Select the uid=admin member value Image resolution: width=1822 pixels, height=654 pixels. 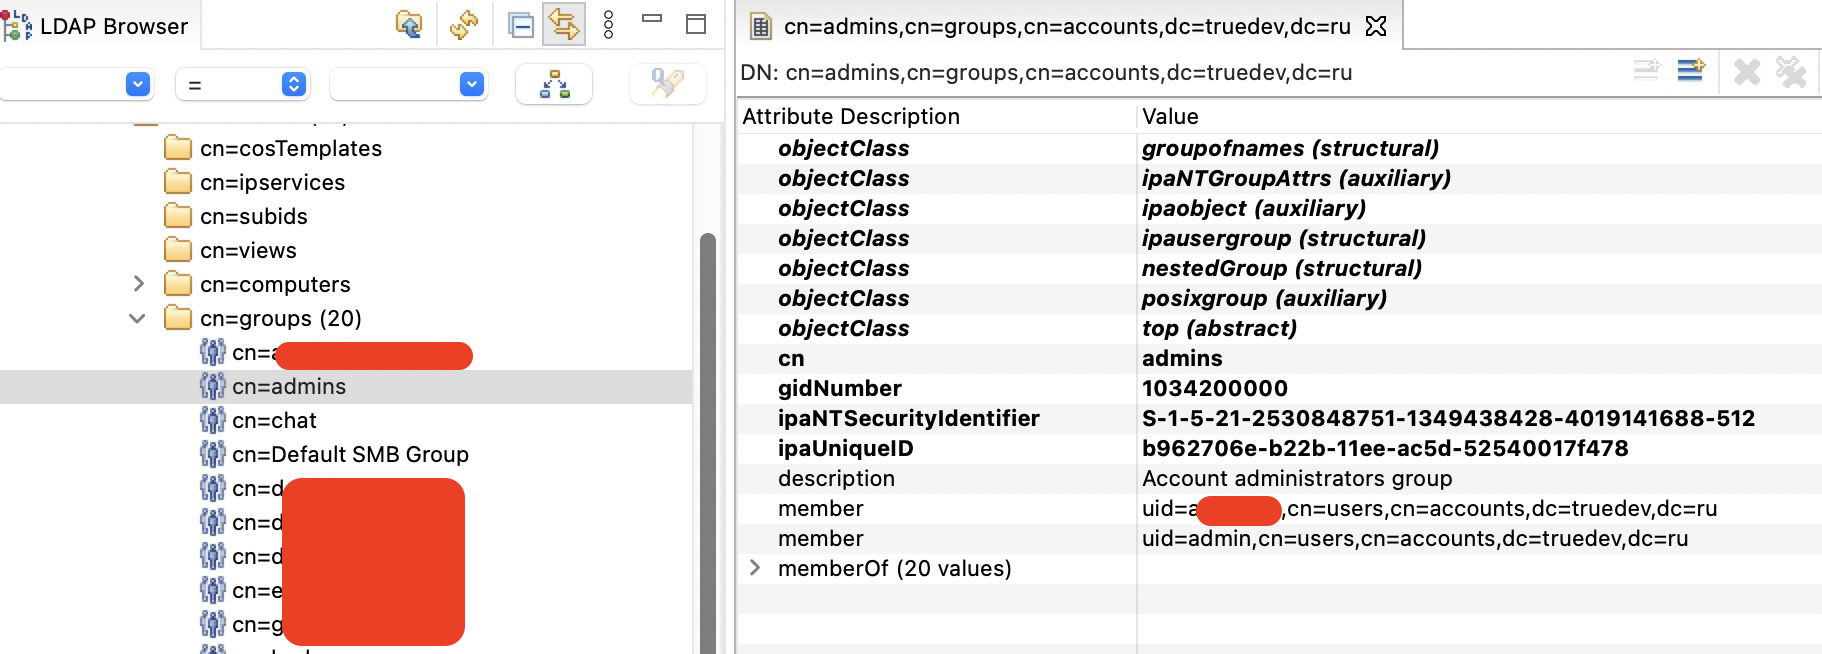[x=1415, y=538]
